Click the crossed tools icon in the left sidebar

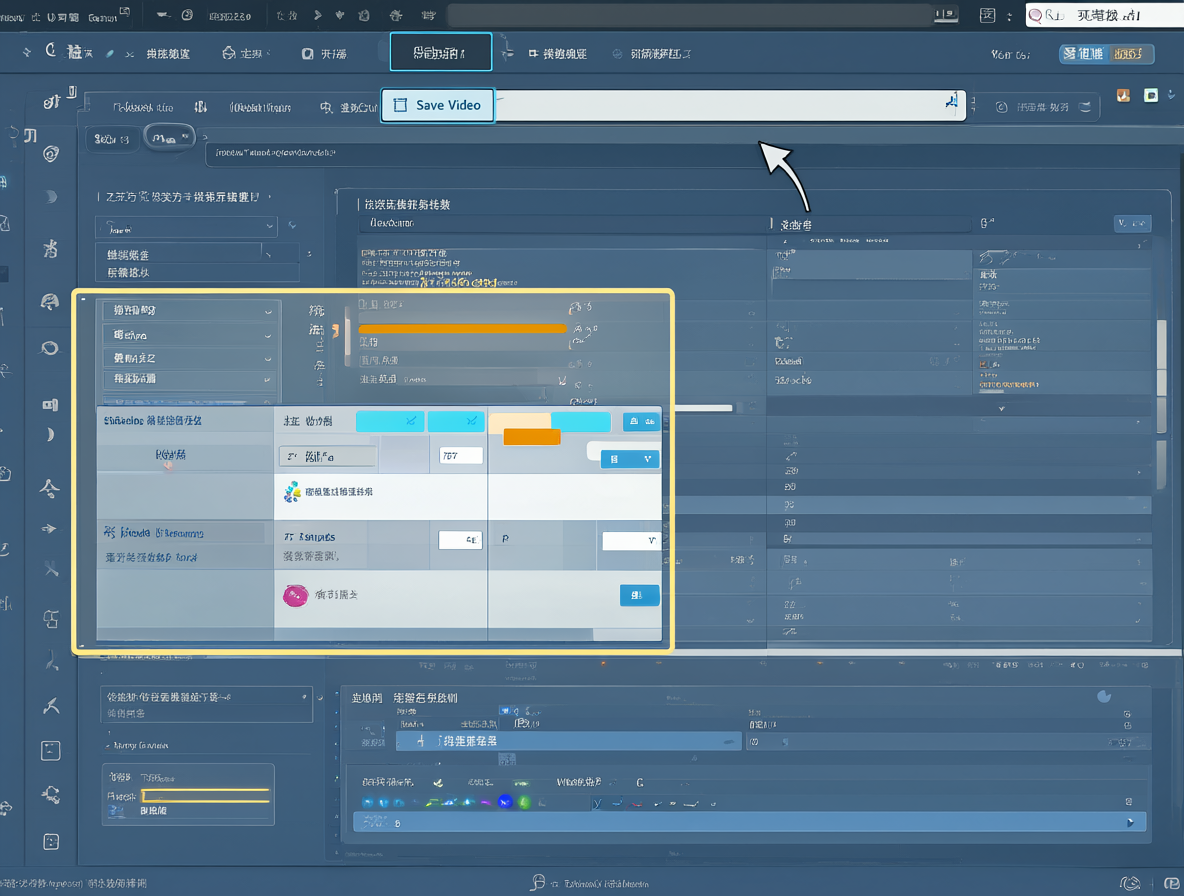(51, 568)
